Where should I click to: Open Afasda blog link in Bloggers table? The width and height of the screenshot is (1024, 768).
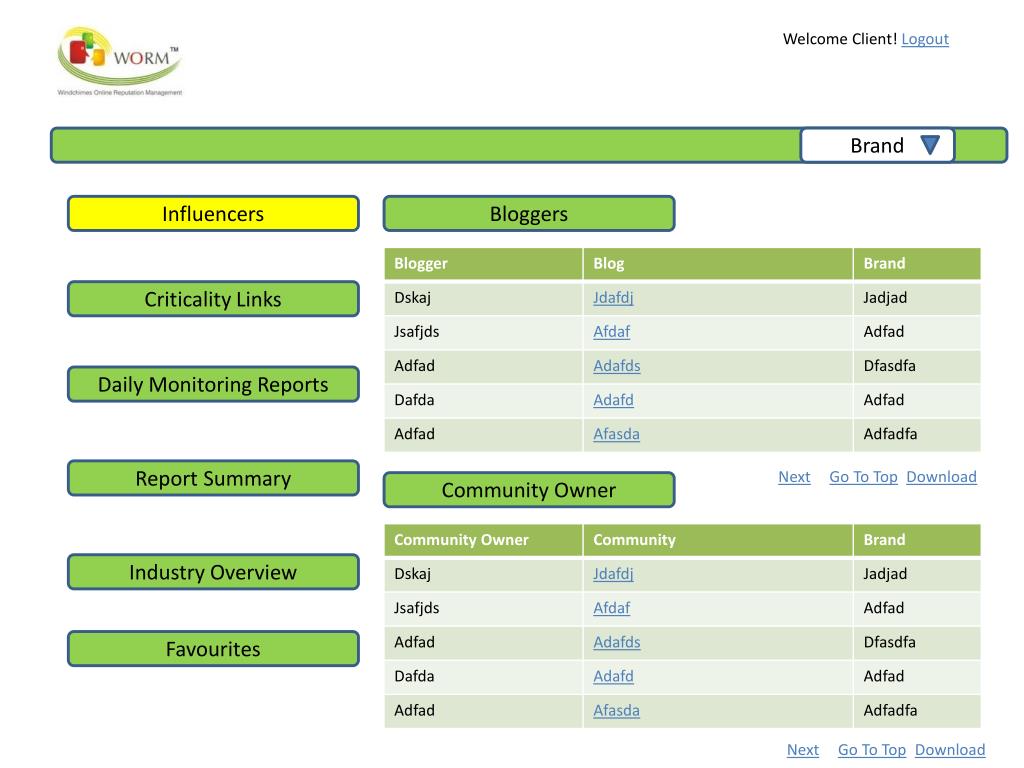pos(616,434)
